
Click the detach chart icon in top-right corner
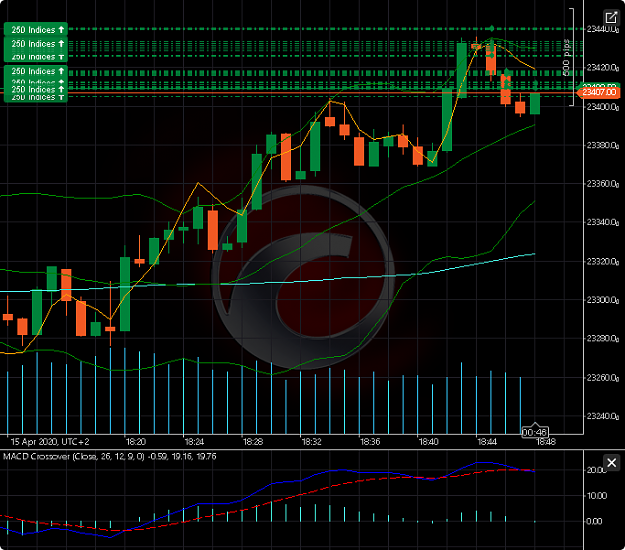point(611,18)
